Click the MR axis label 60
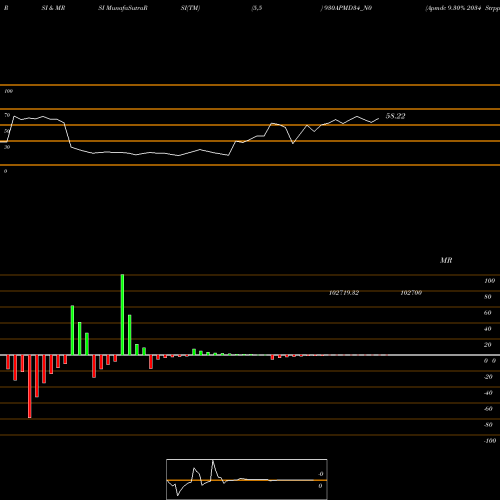Viewport: 500px width, 500px height. [x=488, y=313]
